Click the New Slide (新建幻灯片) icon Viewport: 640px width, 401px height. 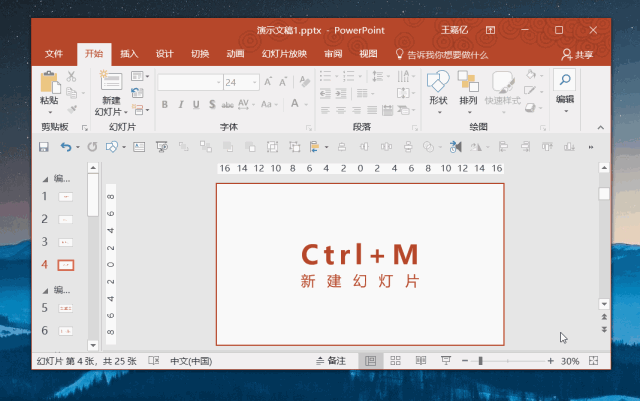coord(111,82)
